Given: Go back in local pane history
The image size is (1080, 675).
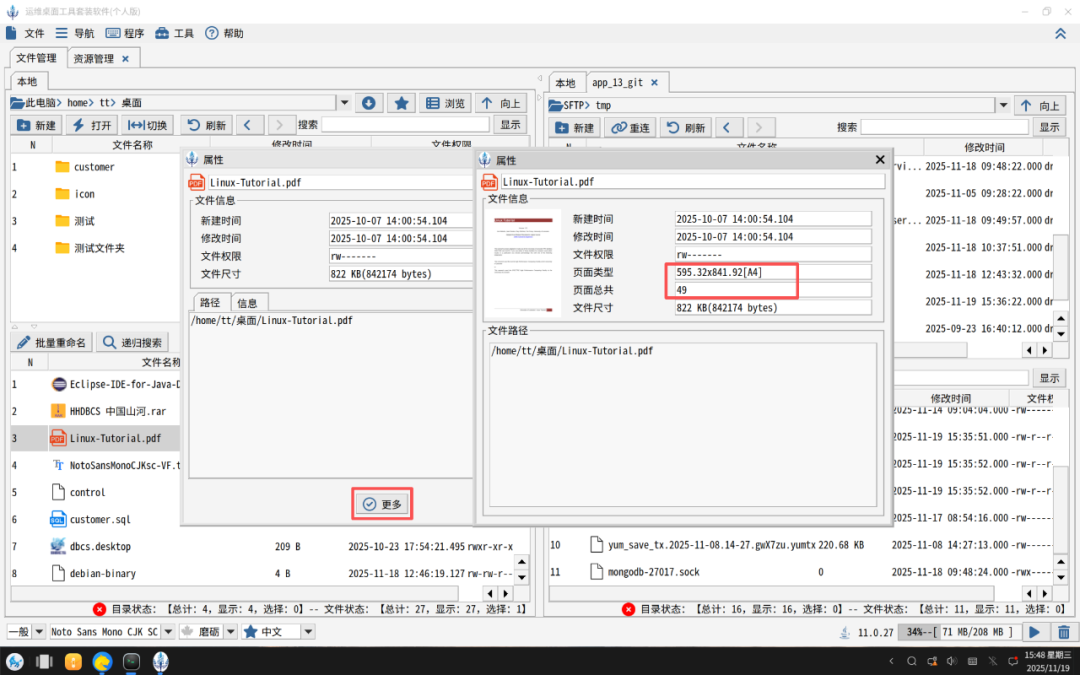Looking at the screenshot, I should point(250,125).
